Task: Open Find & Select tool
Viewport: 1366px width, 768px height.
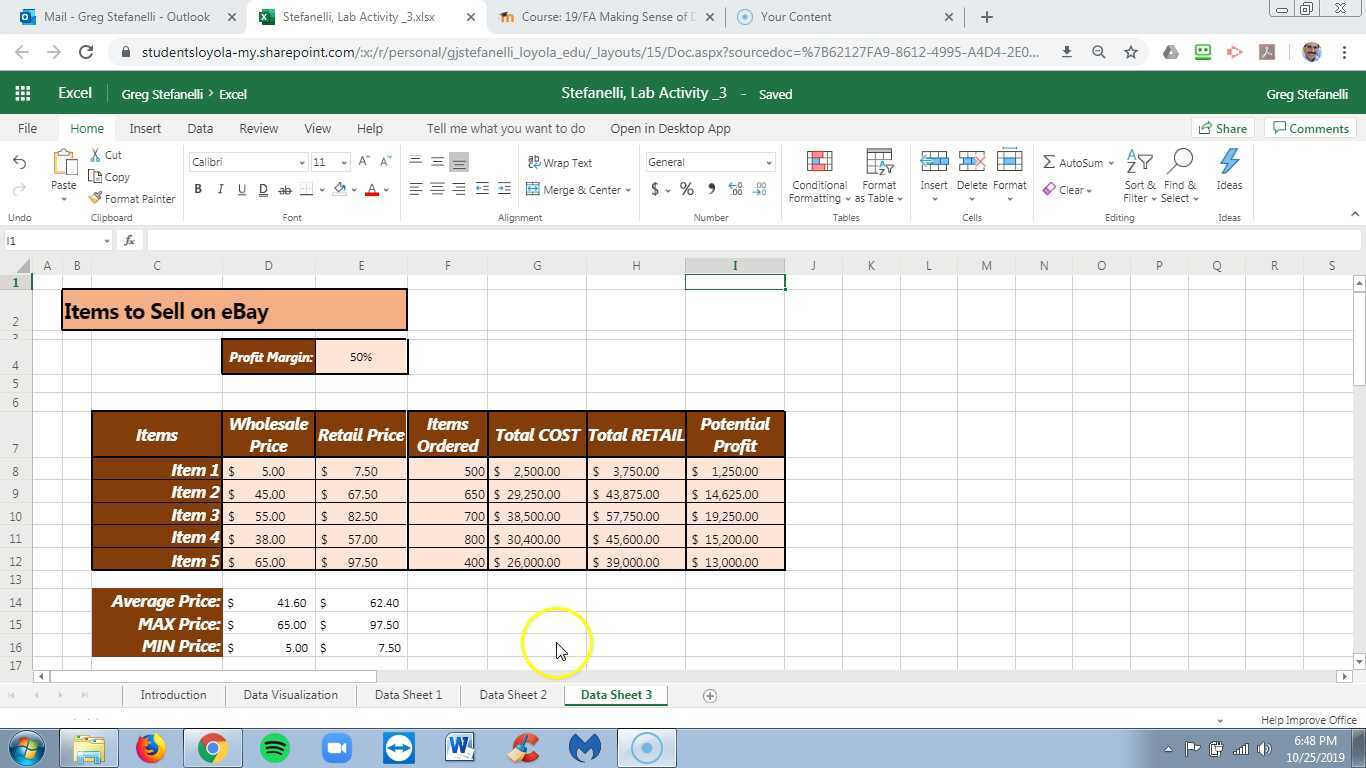Action: [x=1180, y=177]
